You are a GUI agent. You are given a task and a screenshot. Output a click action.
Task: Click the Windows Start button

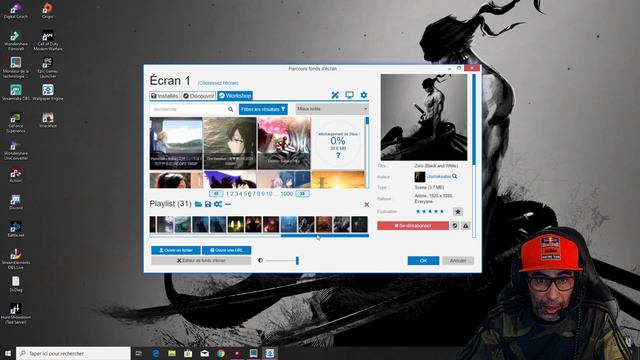click(x=8, y=353)
